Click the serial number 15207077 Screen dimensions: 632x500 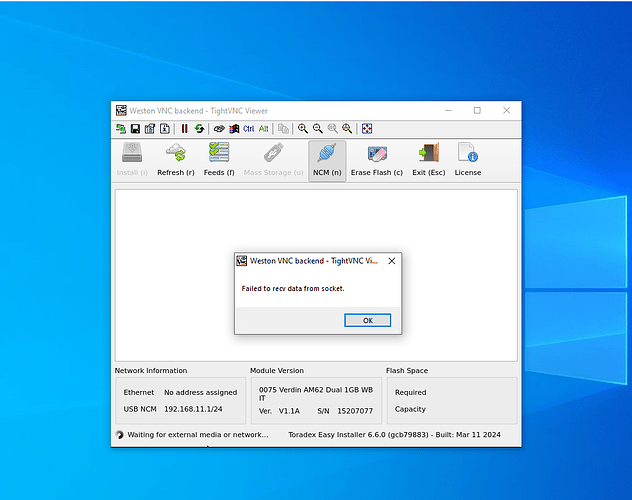tap(355, 411)
